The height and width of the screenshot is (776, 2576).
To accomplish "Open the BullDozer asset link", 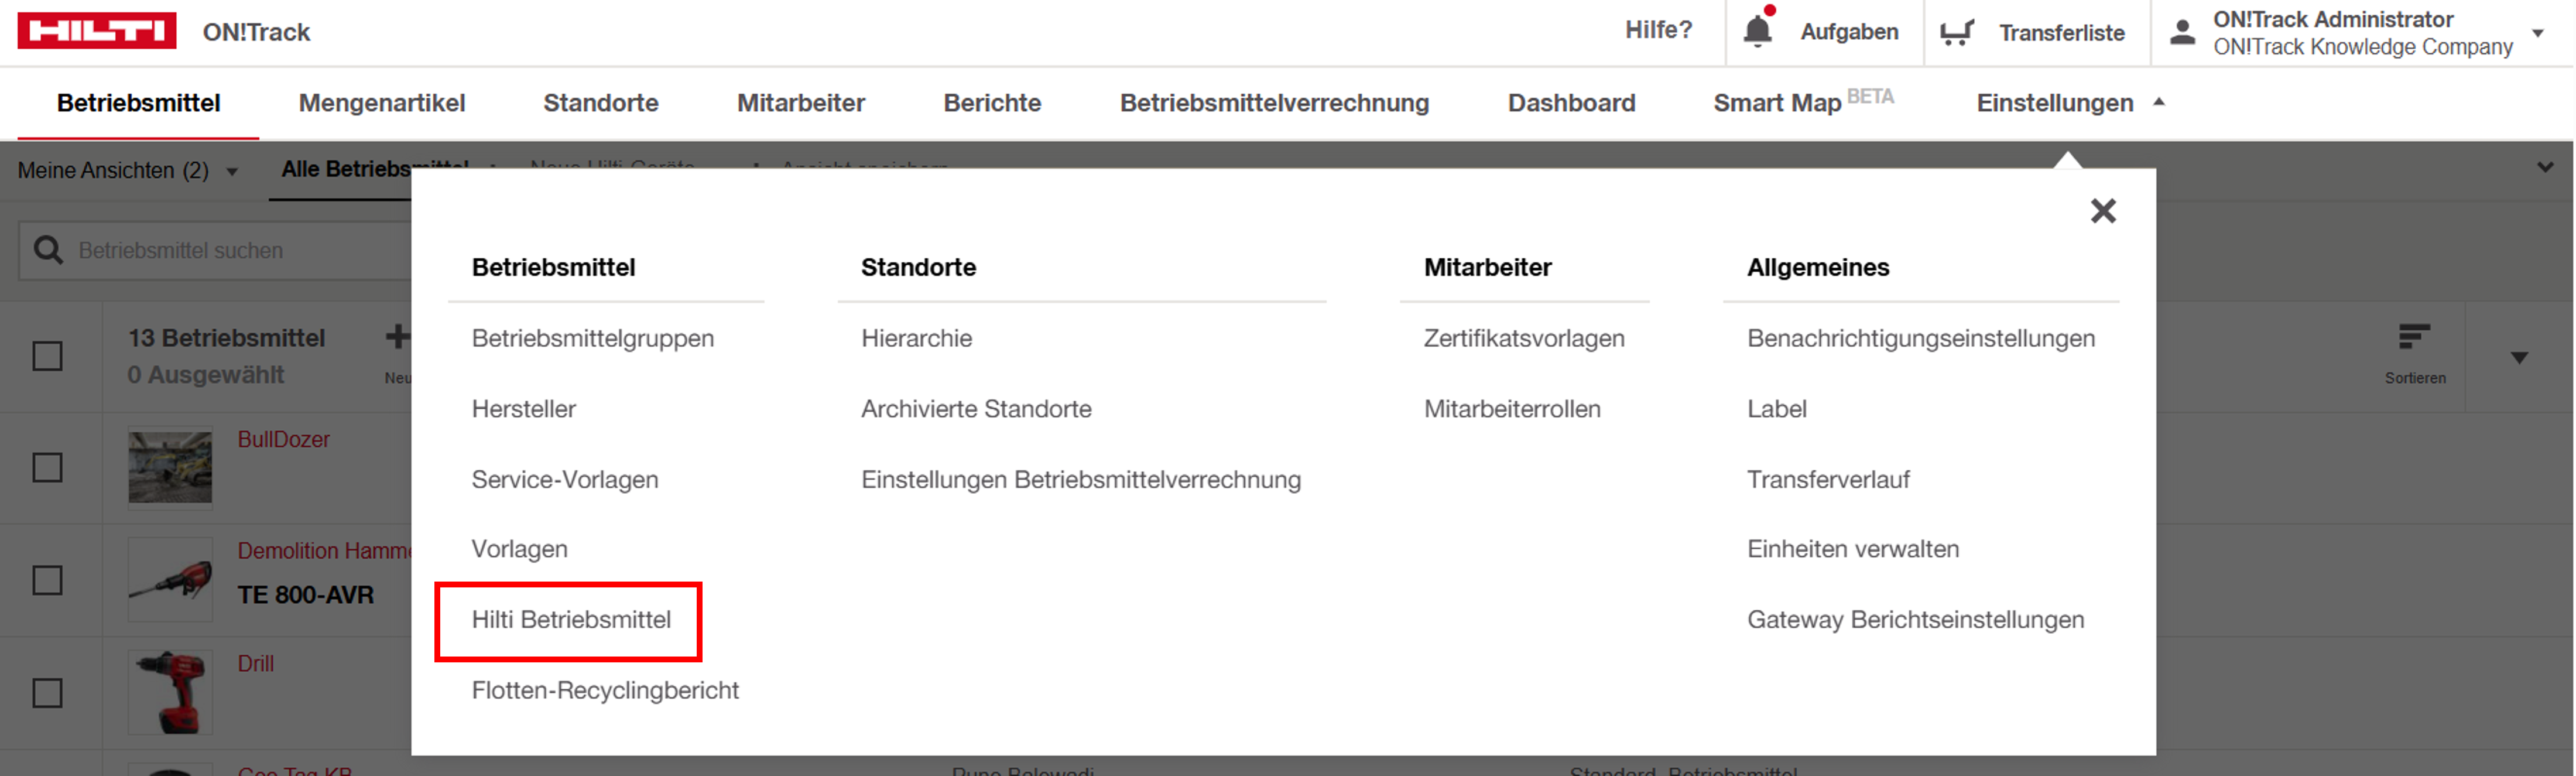I will (283, 440).
